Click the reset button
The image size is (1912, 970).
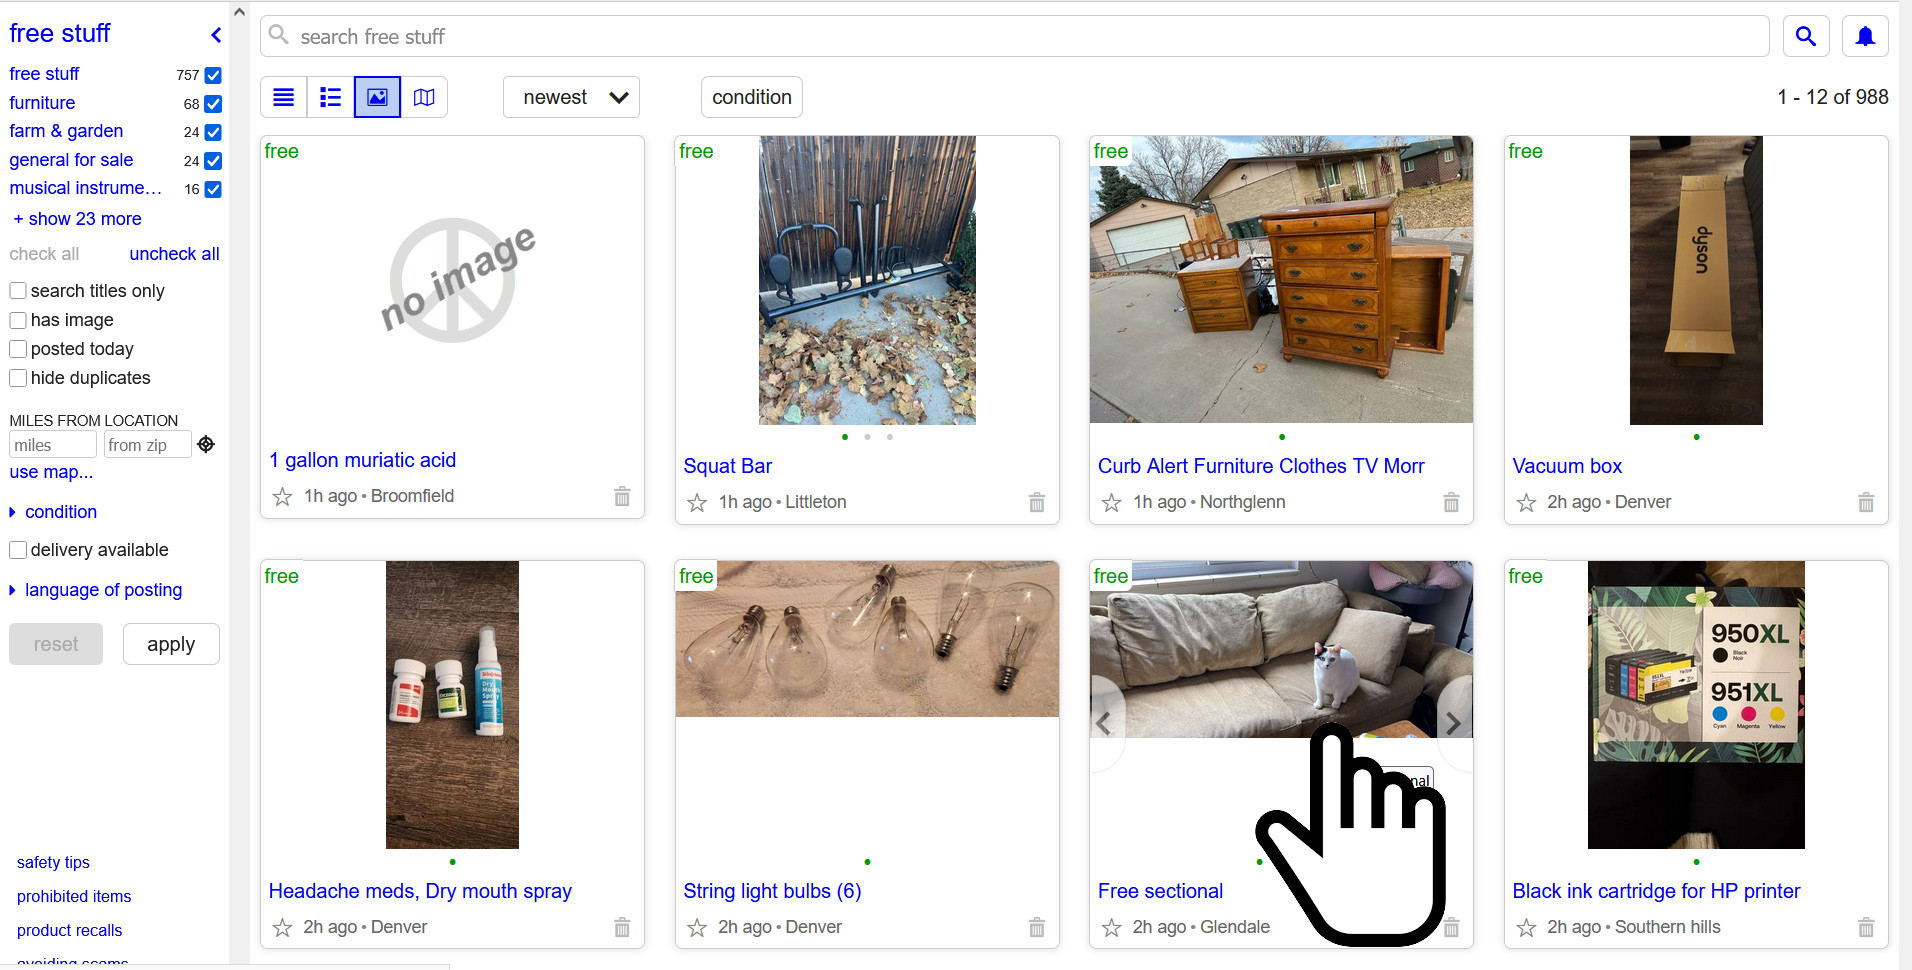coord(56,644)
